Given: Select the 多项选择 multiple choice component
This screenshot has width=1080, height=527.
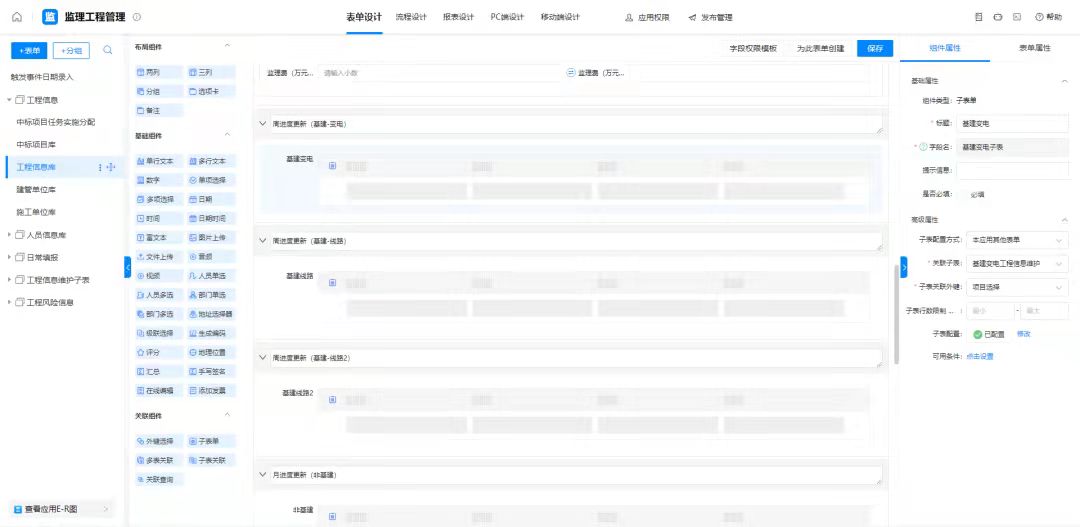Looking at the screenshot, I should coord(158,199).
